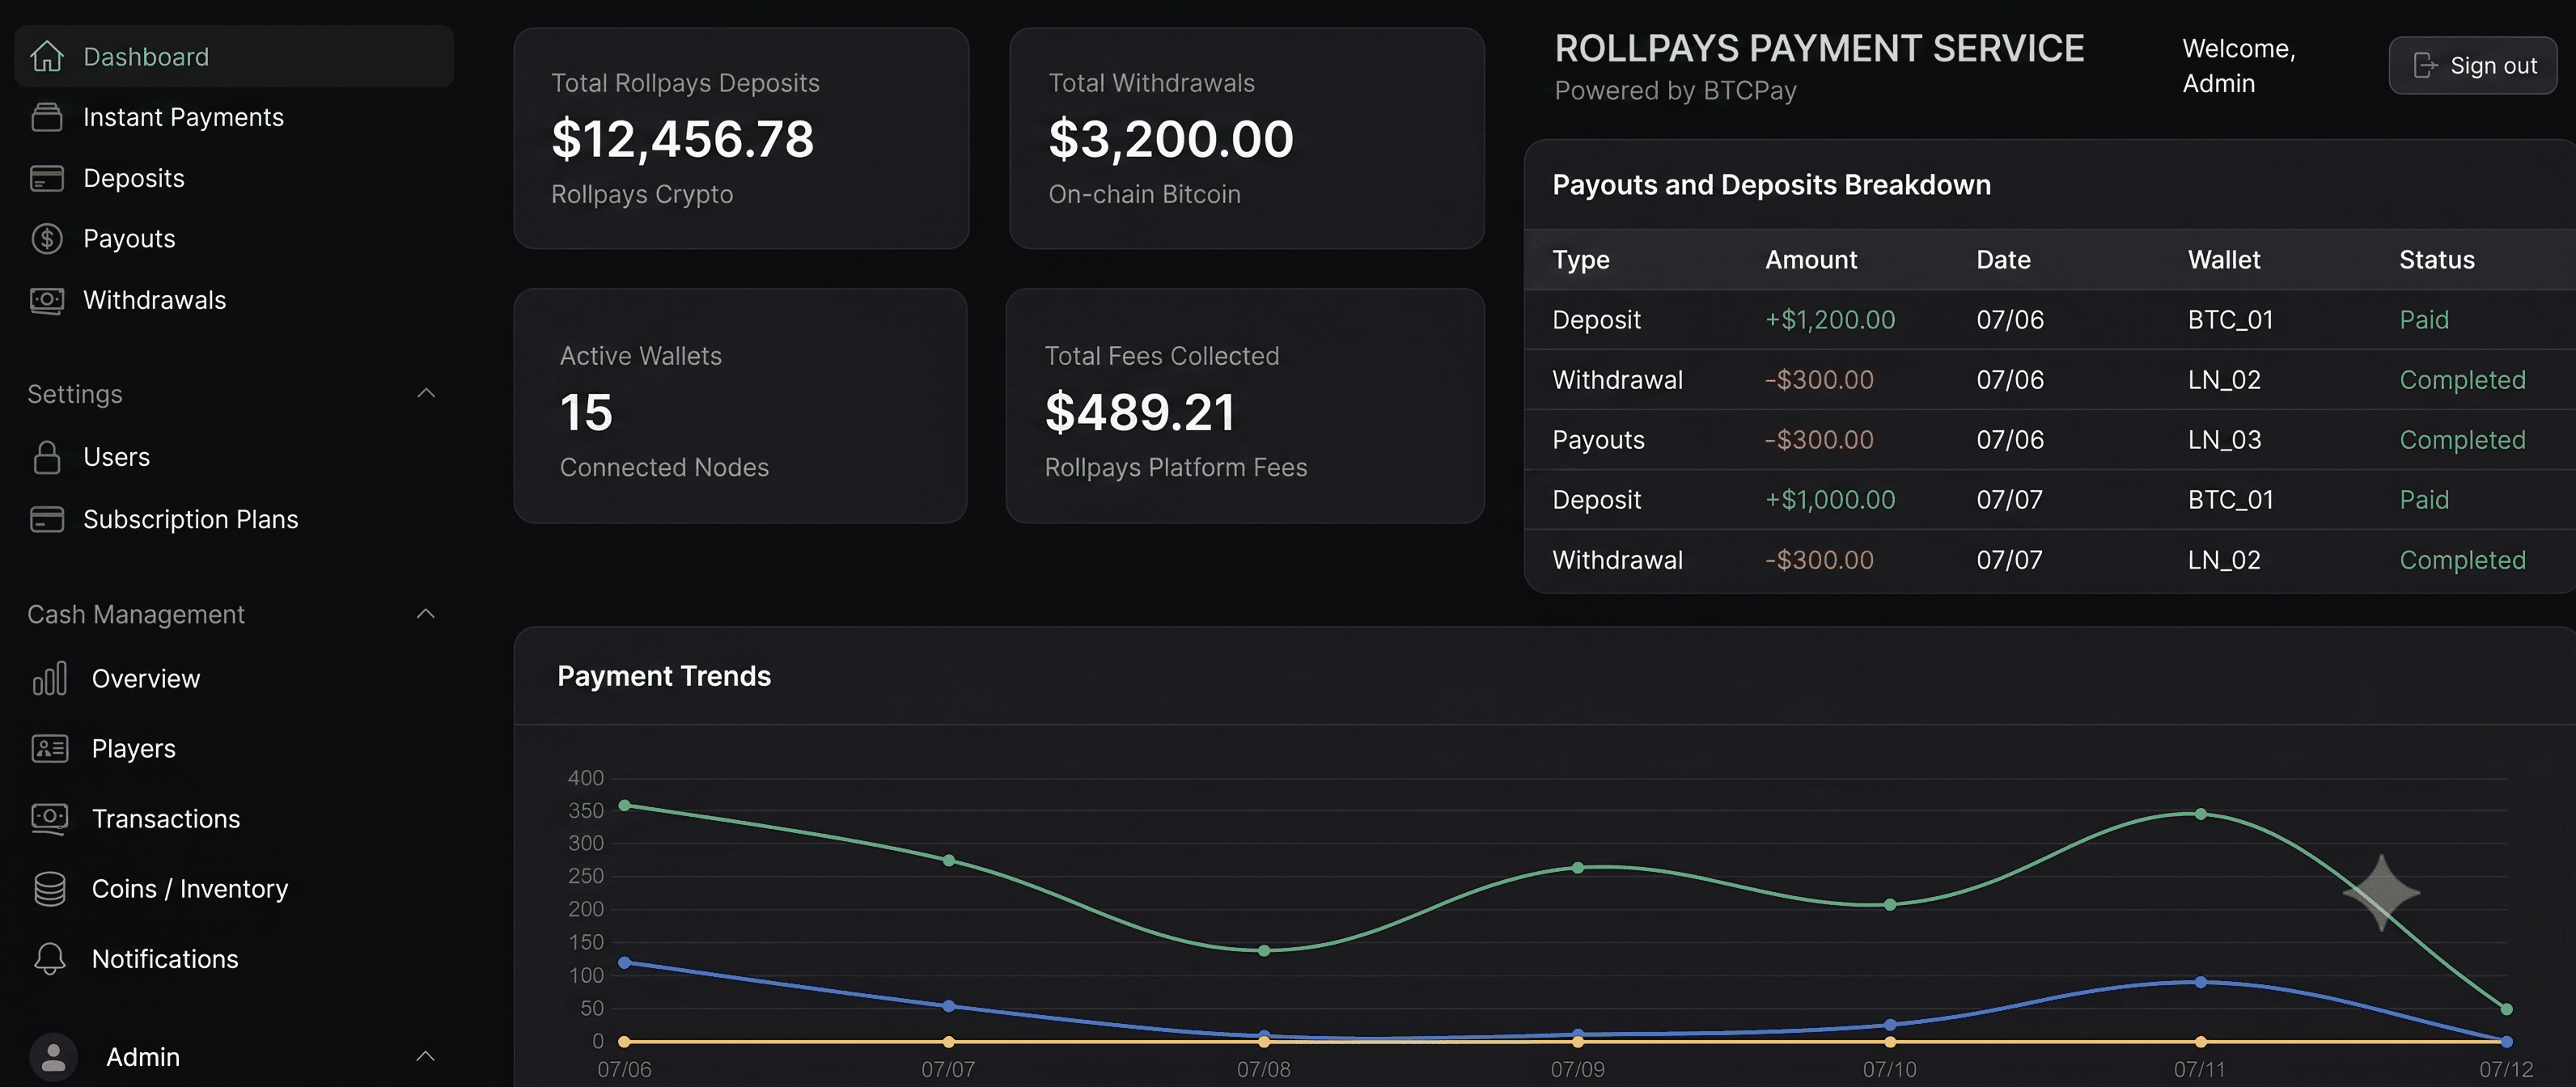Click the $12,456.78 deposits value
This screenshot has height=1087, width=2576.
(683, 138)
